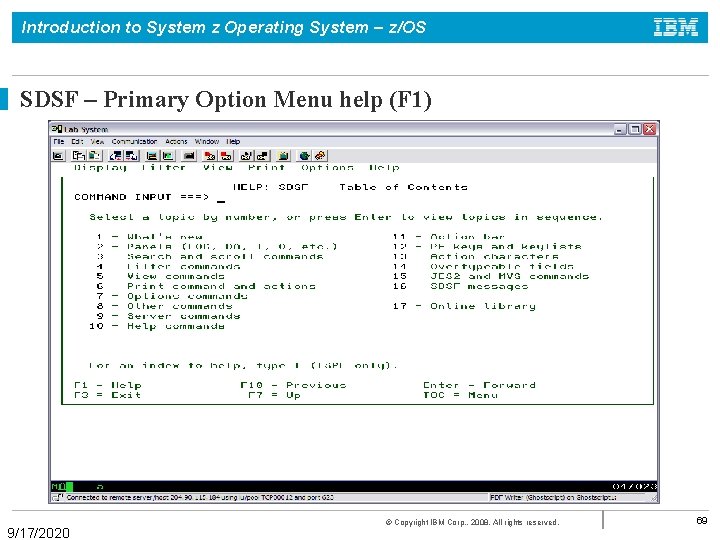This screenshot has width=720, height=540.
Task: Click topic 2 Panels (LOG, DA, I, O, etc.)
Action: pos(217,247)
